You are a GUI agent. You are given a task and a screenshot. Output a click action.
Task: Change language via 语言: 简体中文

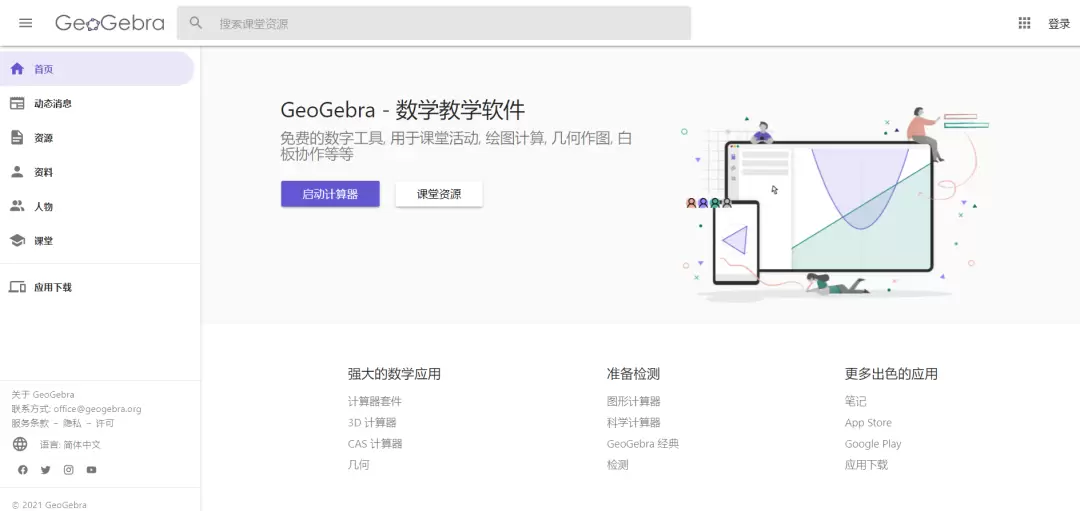tap(70, 445)
